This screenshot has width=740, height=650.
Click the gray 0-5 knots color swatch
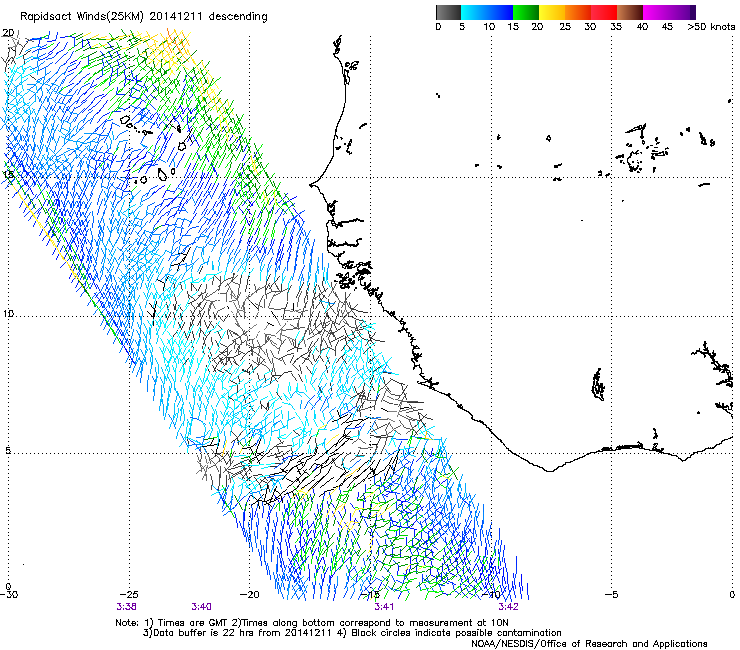[448, 12]
